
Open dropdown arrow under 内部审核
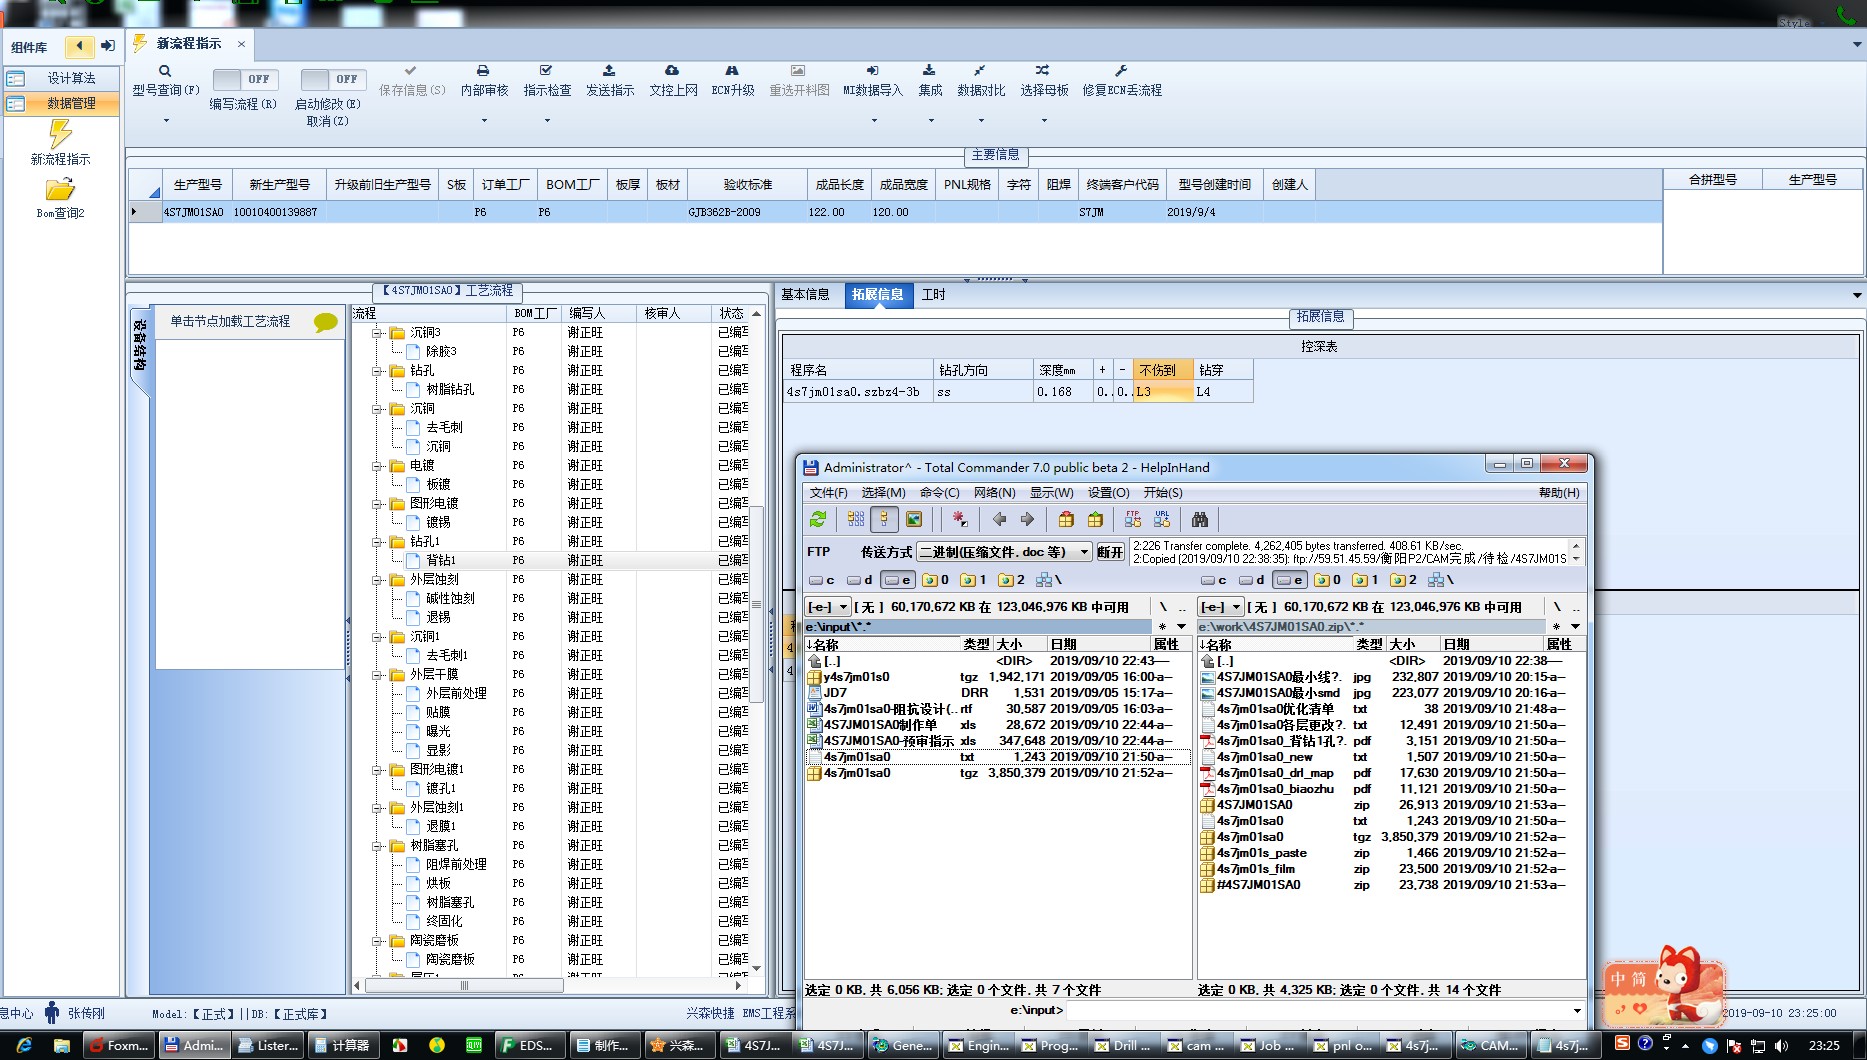pyautogui.click(x=484, y=121)
